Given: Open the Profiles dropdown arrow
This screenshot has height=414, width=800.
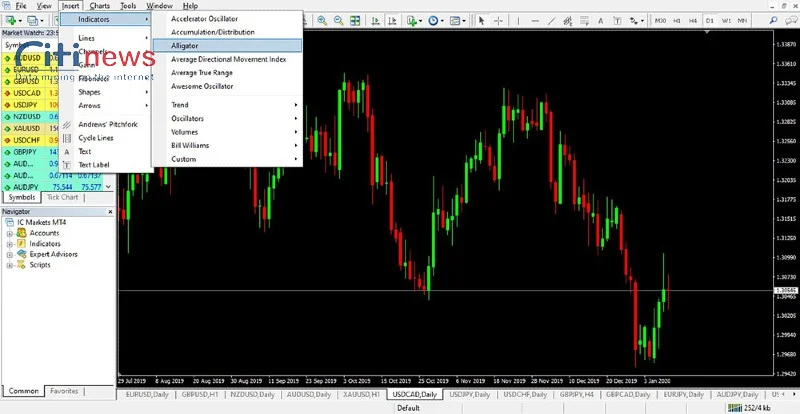Looking at the screenshot, I should 42,21.
